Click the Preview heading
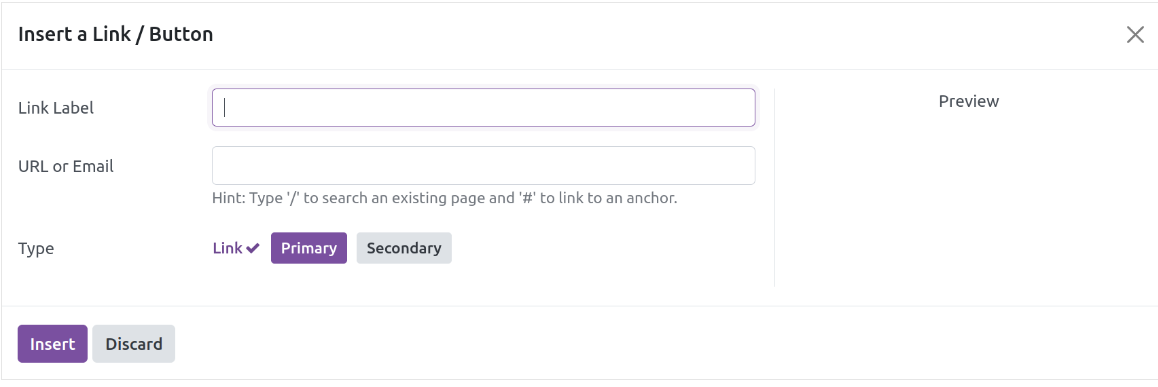Viewport: 1158px width, 387px height. tap(969, 101)
